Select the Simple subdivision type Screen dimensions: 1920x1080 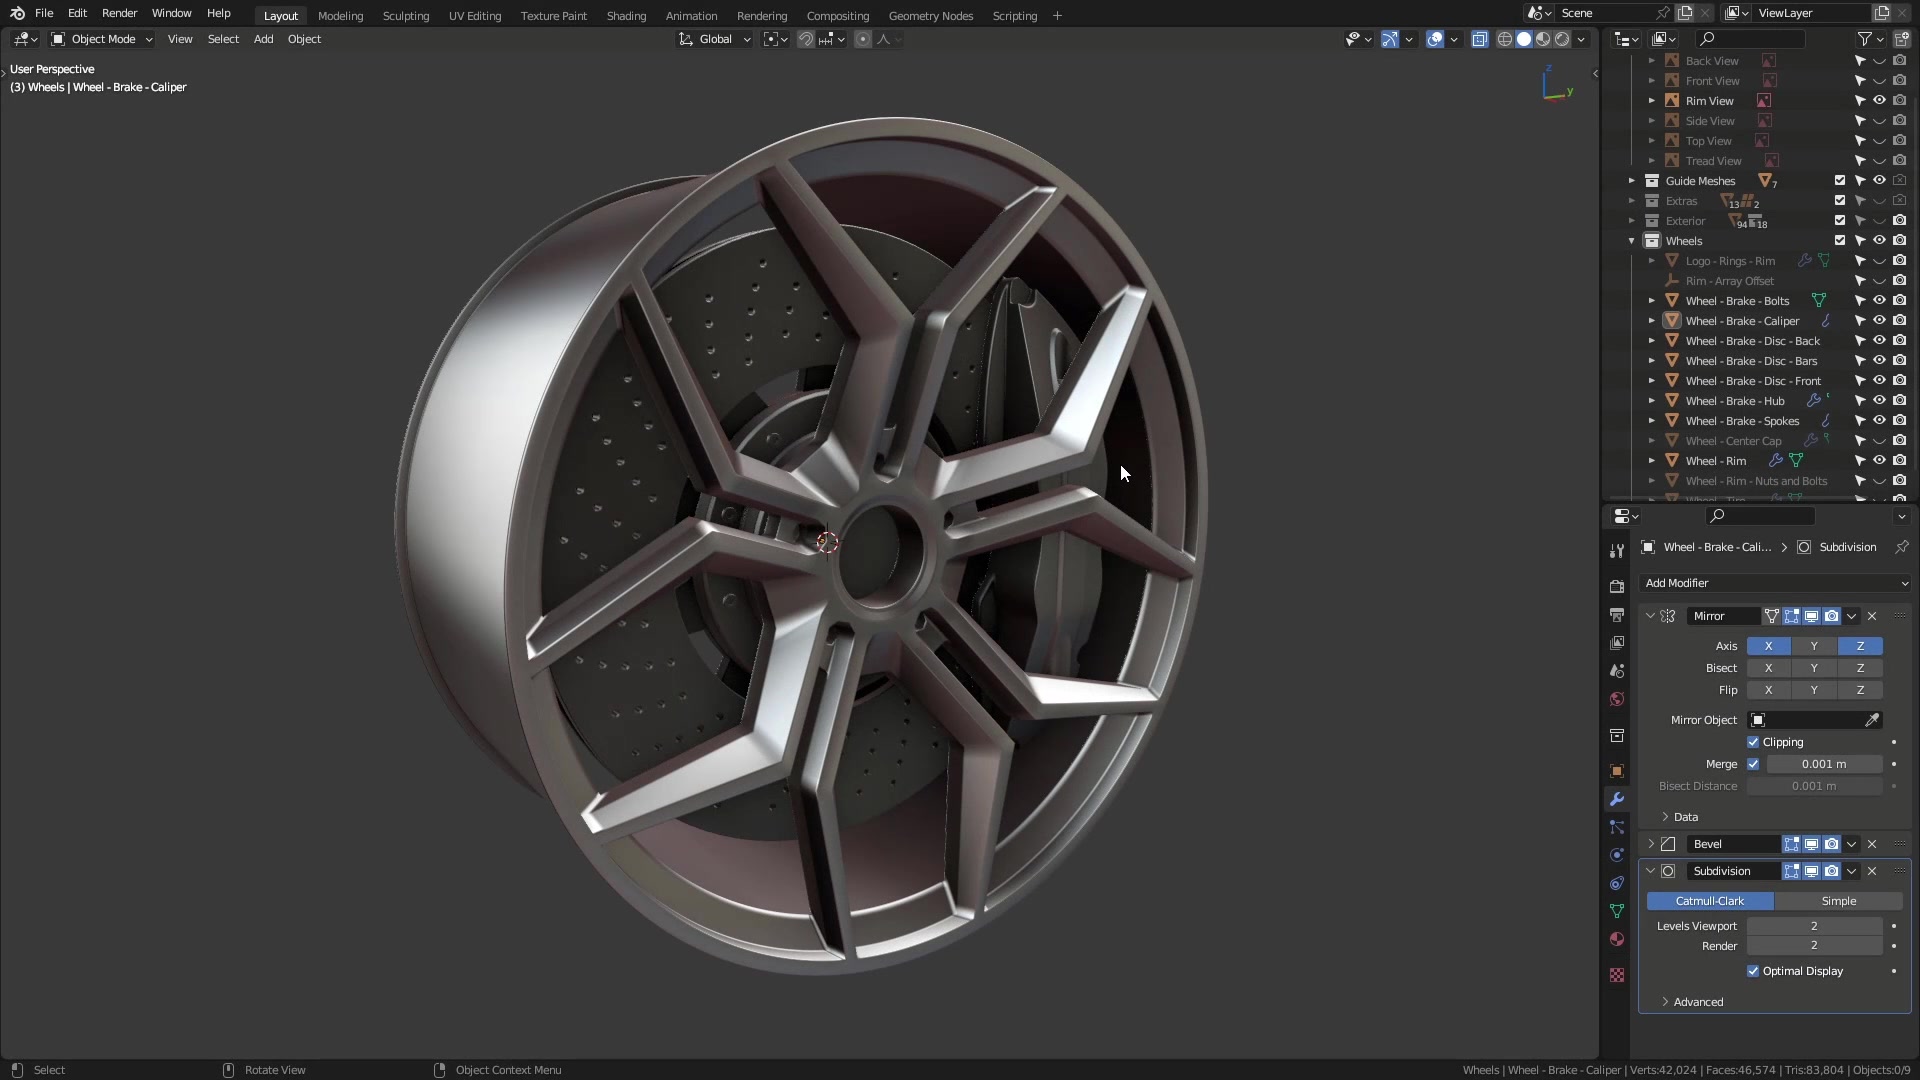point(1839,901)
